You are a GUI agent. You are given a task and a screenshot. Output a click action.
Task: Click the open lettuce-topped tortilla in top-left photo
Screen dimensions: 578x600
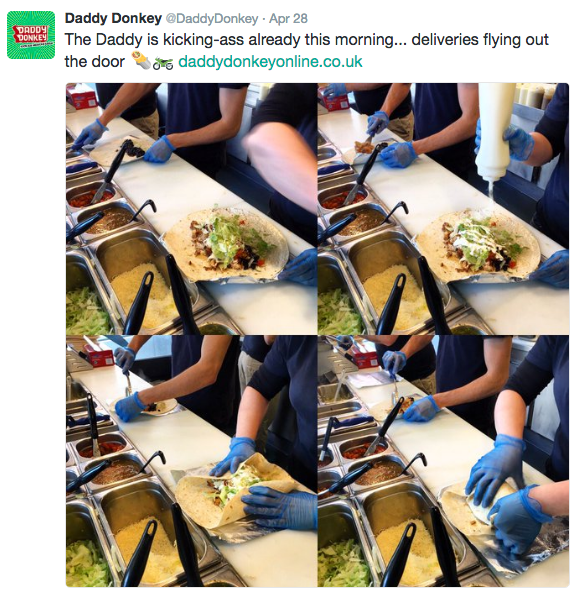pos(226,244)
